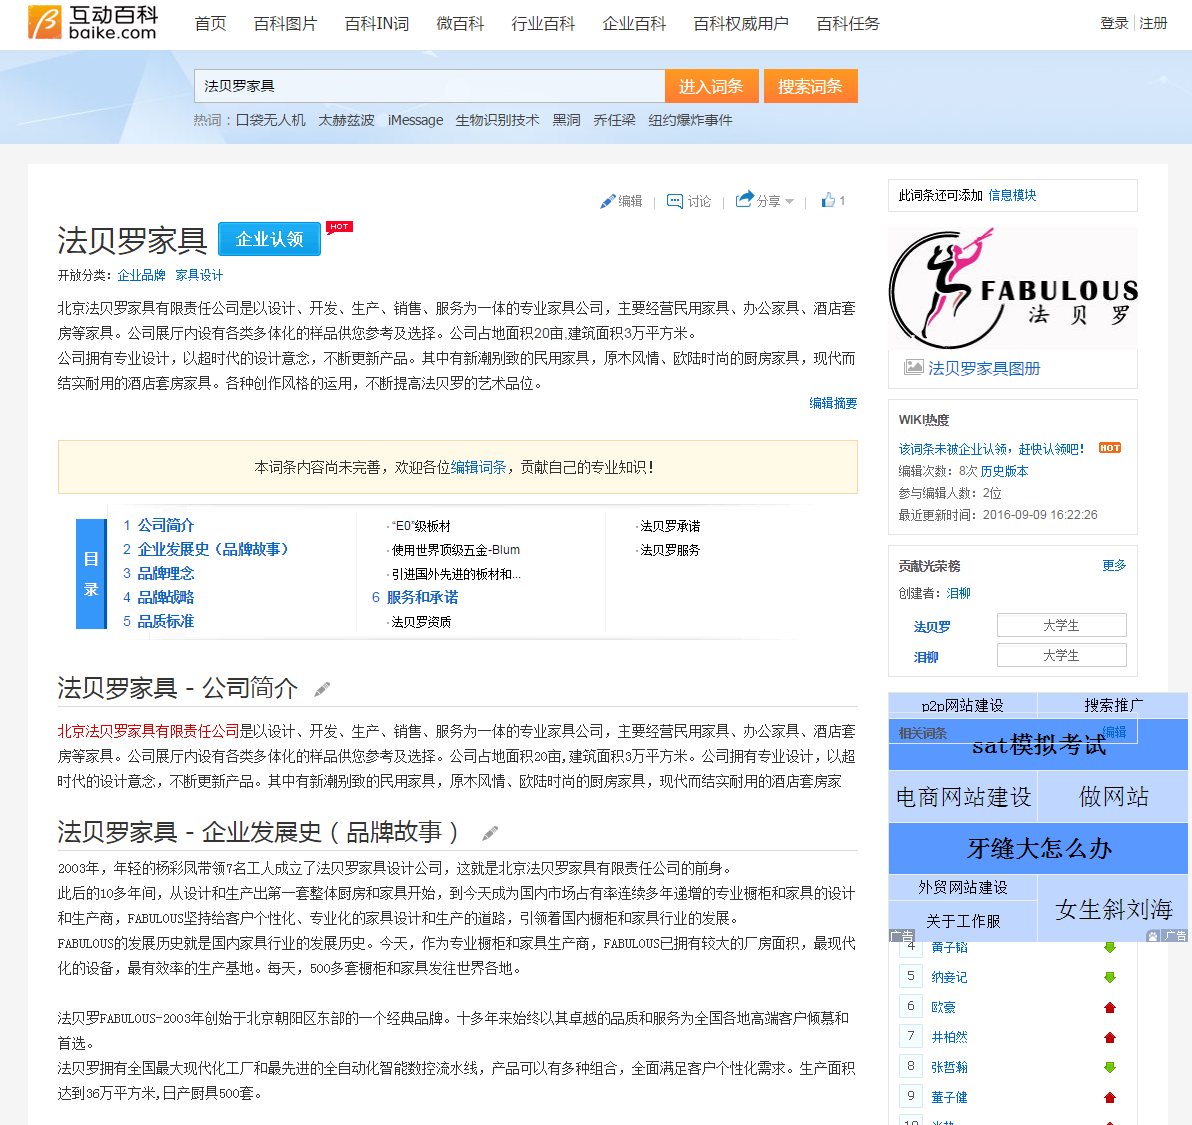
Task: Click the search box containing 法贝罗家具
Action: coord(430,86)
